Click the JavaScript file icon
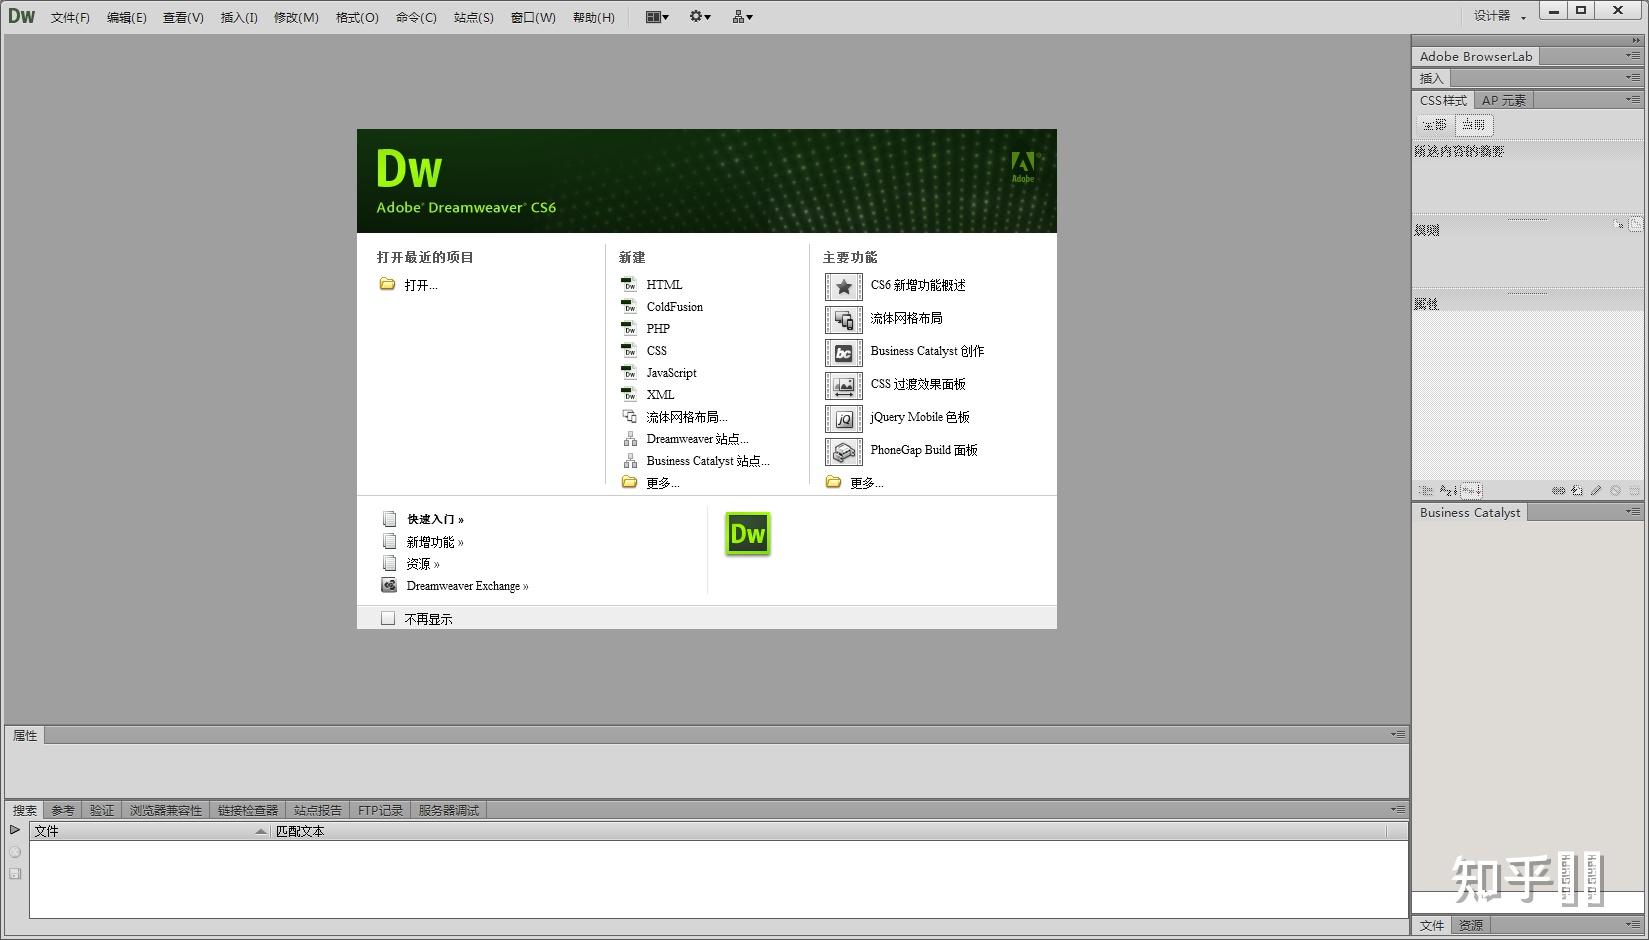This screenshot has width=1649, height=940. [x=629, y=373]
